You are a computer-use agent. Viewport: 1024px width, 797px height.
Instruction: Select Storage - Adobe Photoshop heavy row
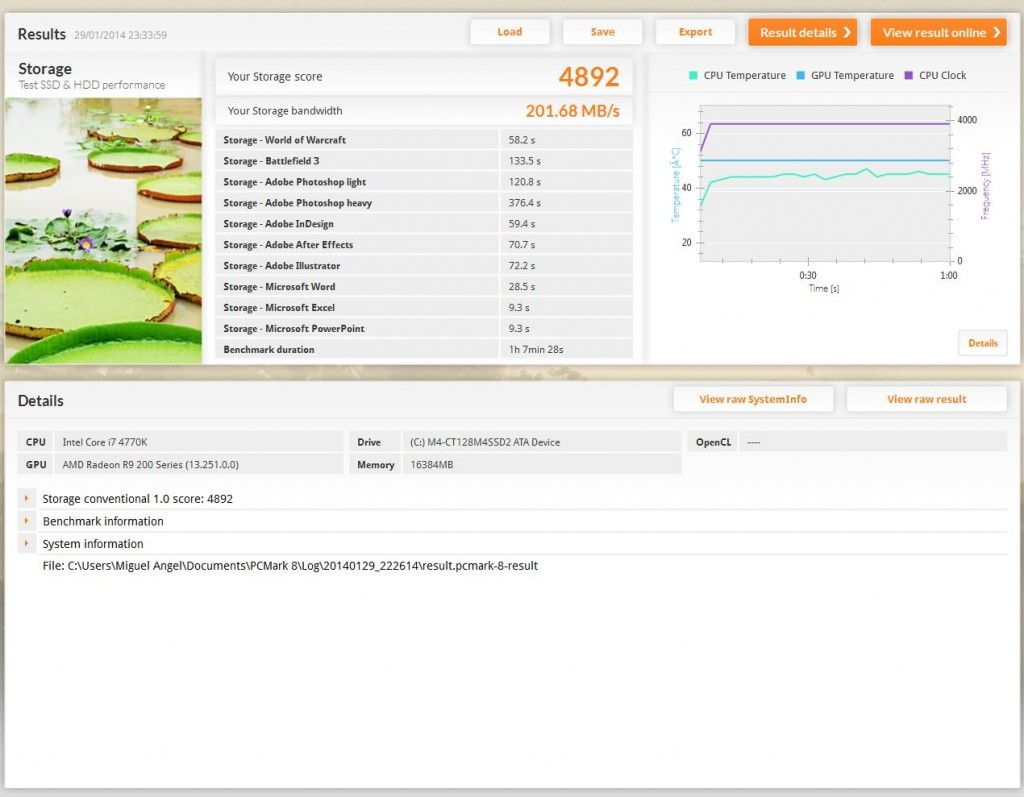424,203
